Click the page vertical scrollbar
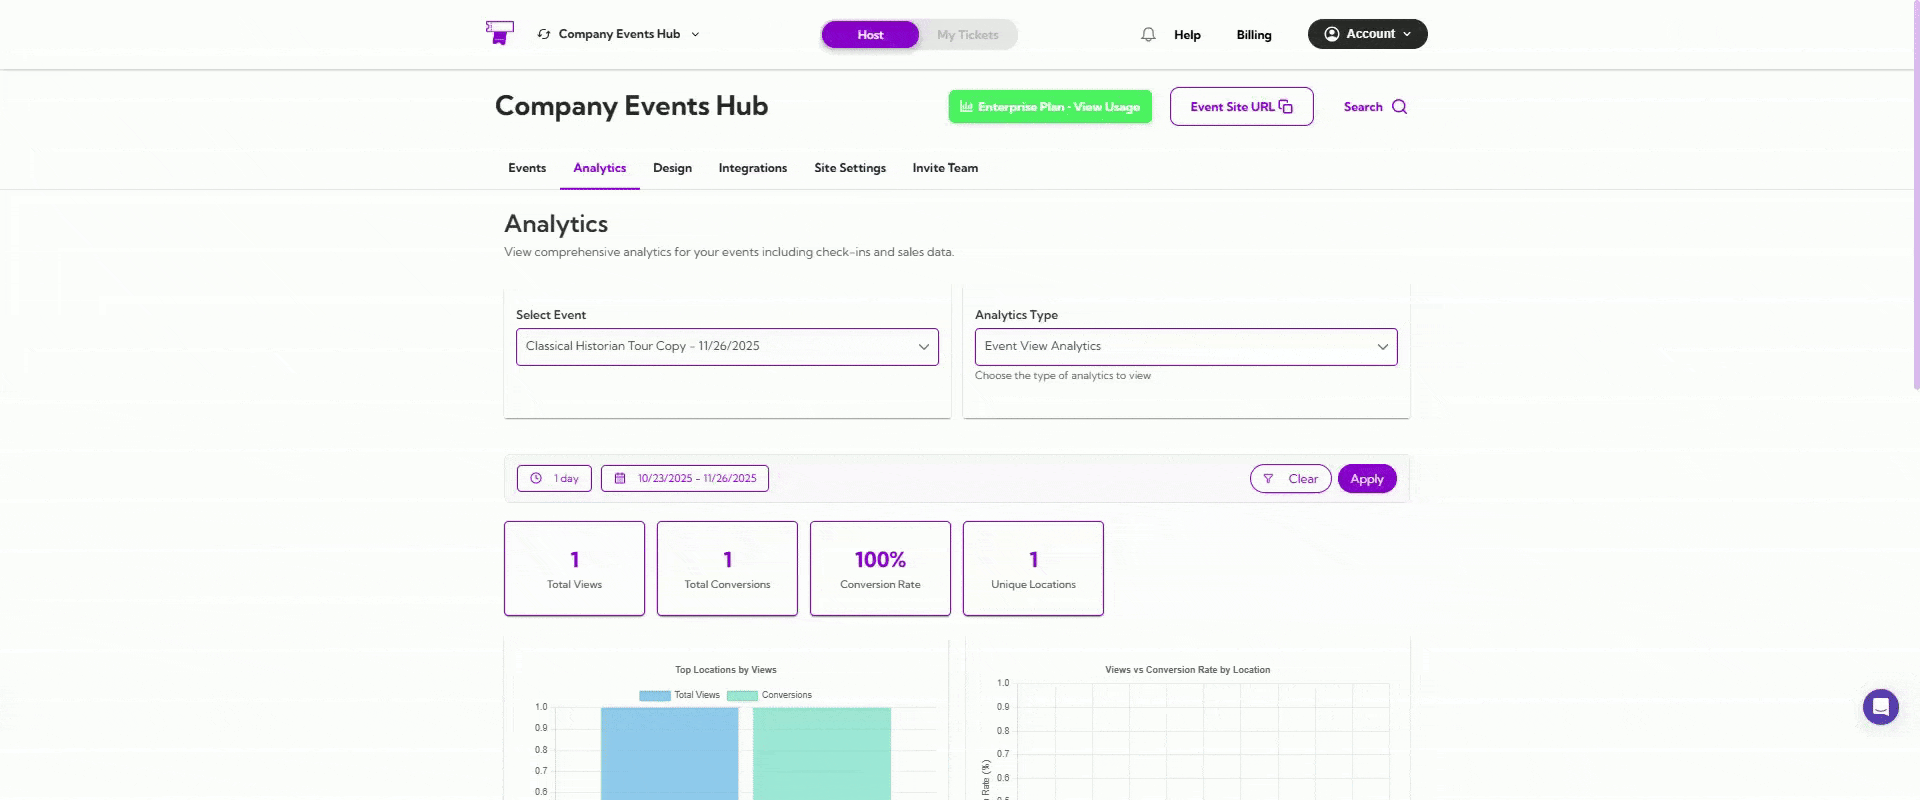 [1916, 195]
